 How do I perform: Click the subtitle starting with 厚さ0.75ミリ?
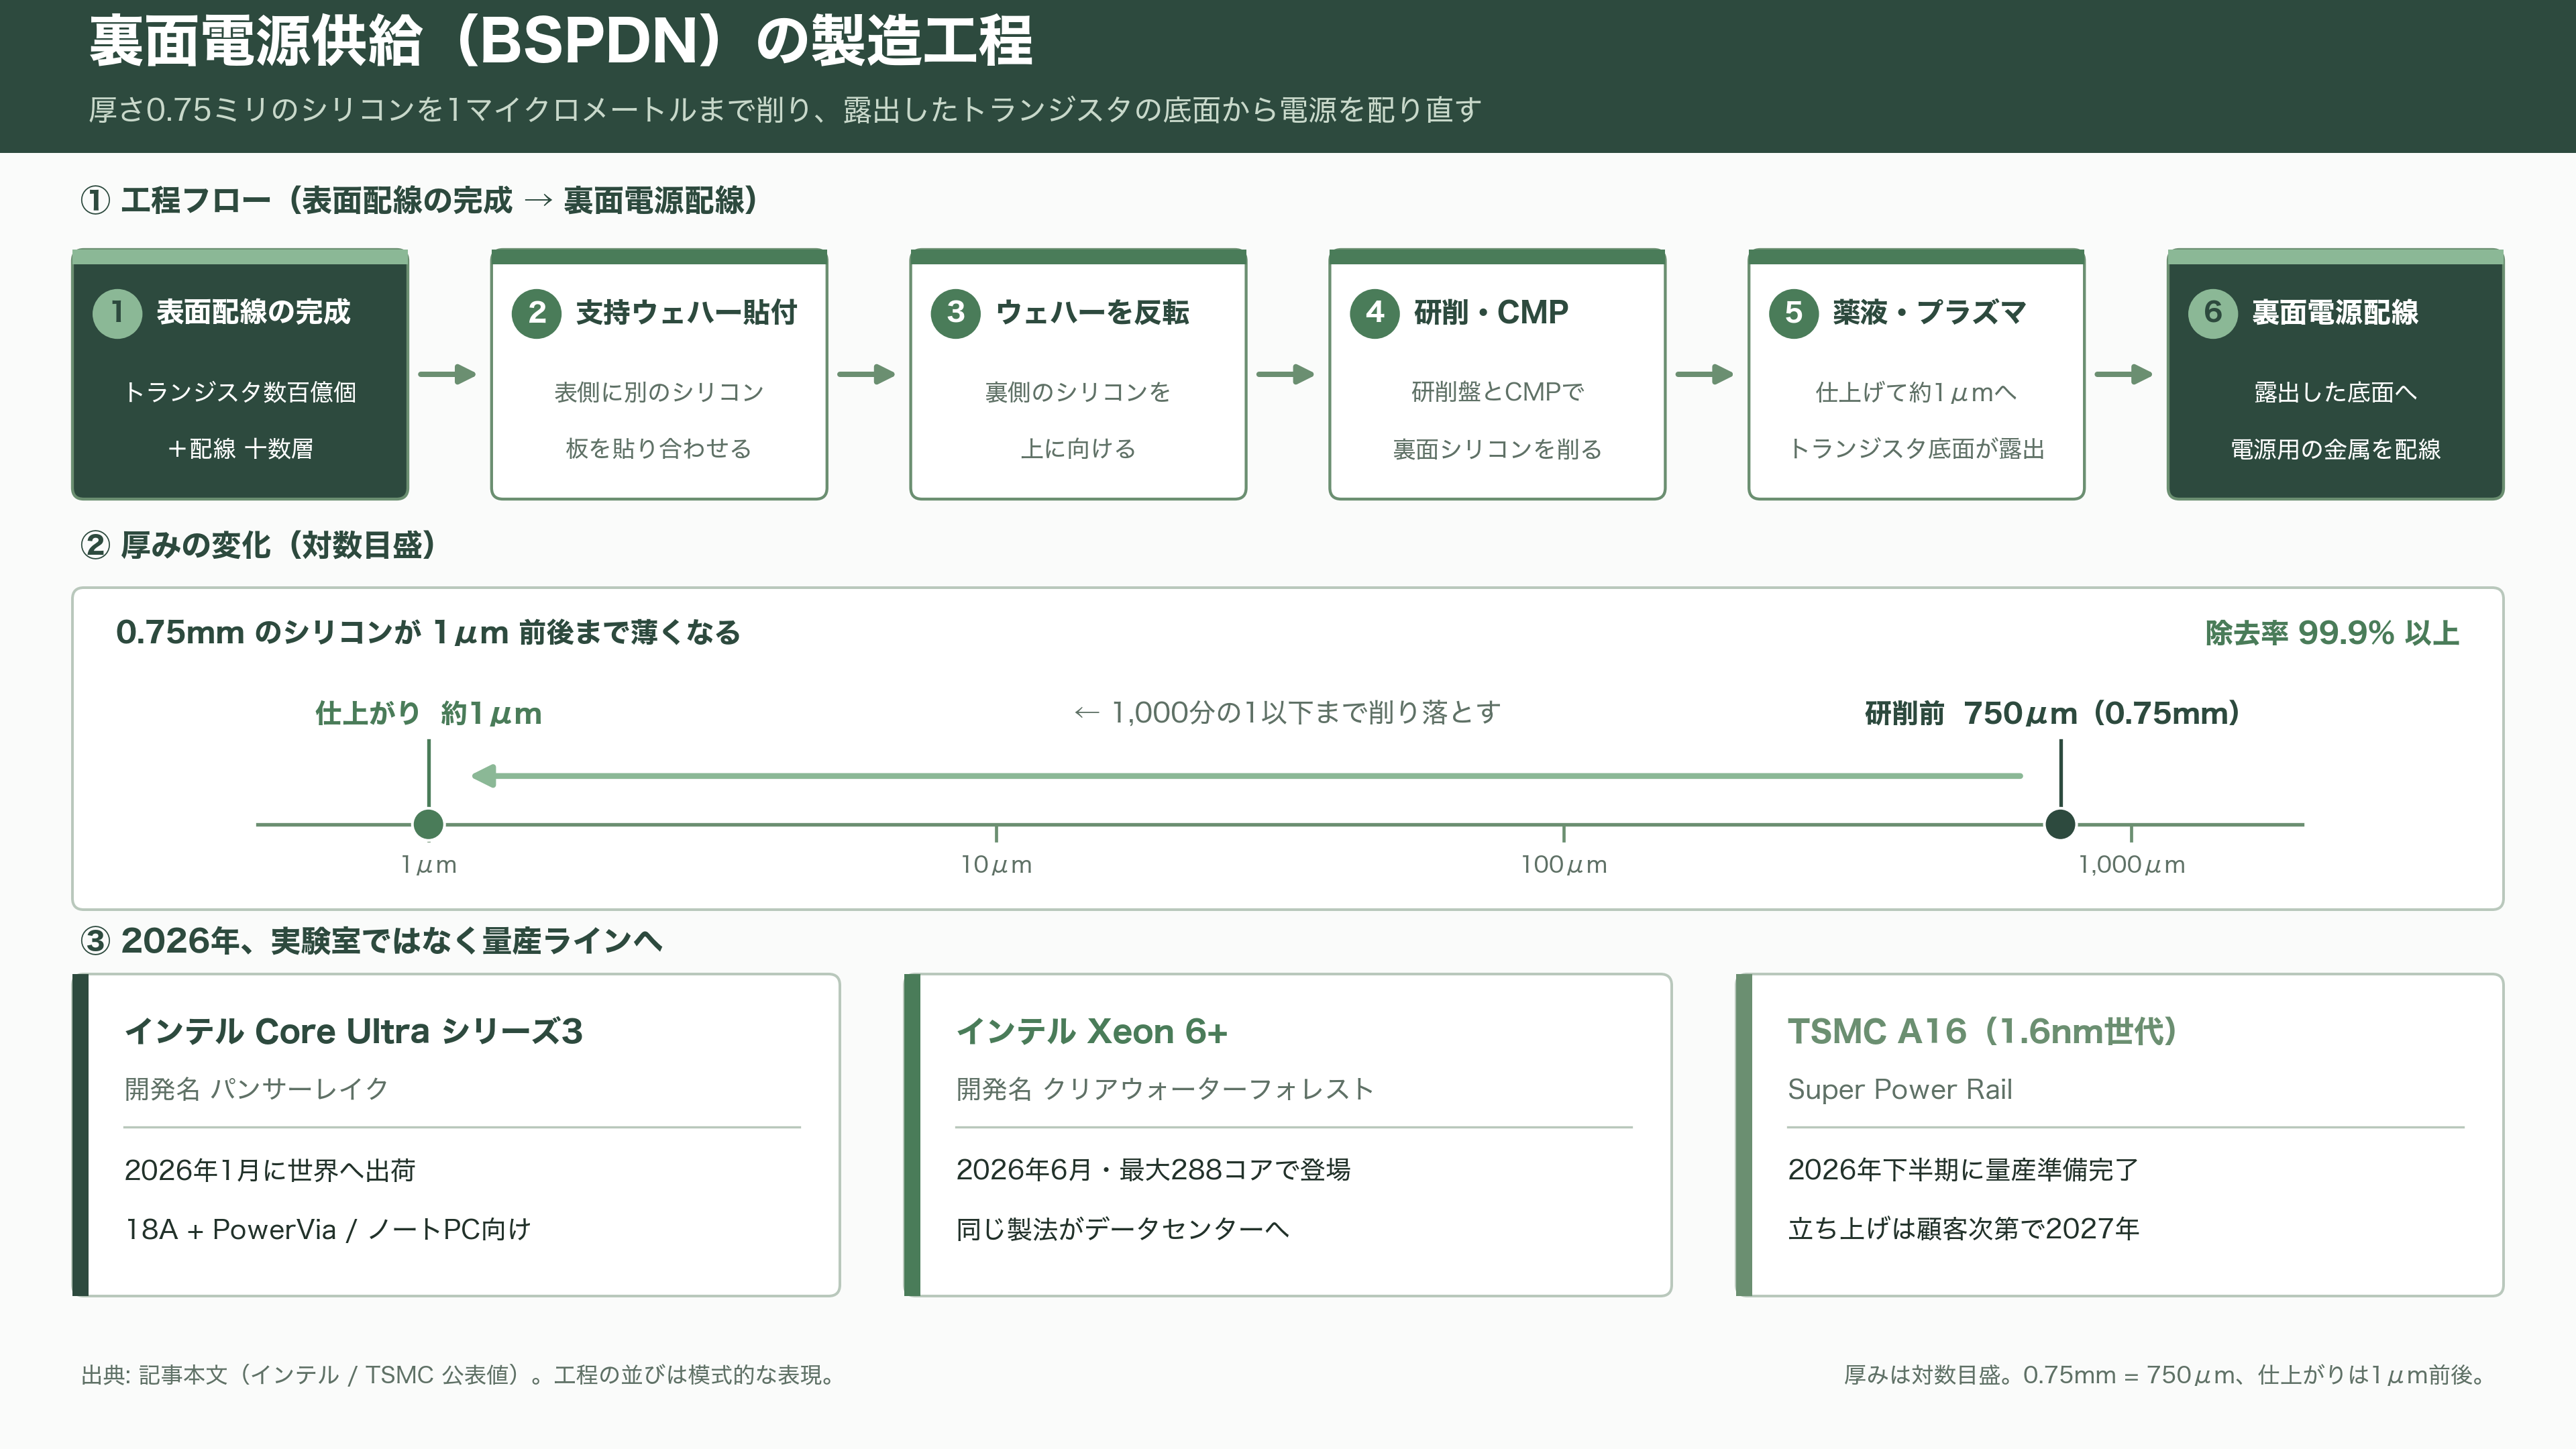785,110
